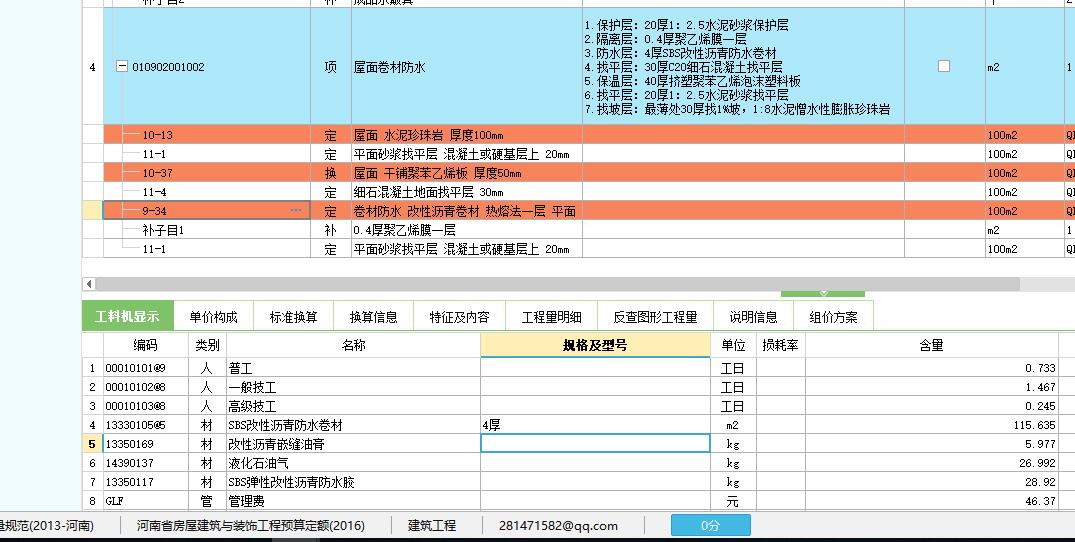This screenshot has height=542, width=1075.
Task: Open the 标准换算 tab
Action: click(293, 317)
